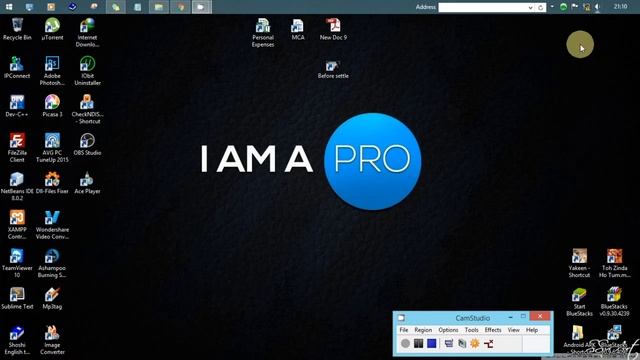This screenshot has width=640, height=360.
Task: Click the Toggle View icon in CamStudio toolbar
Action: click(449, 343)
